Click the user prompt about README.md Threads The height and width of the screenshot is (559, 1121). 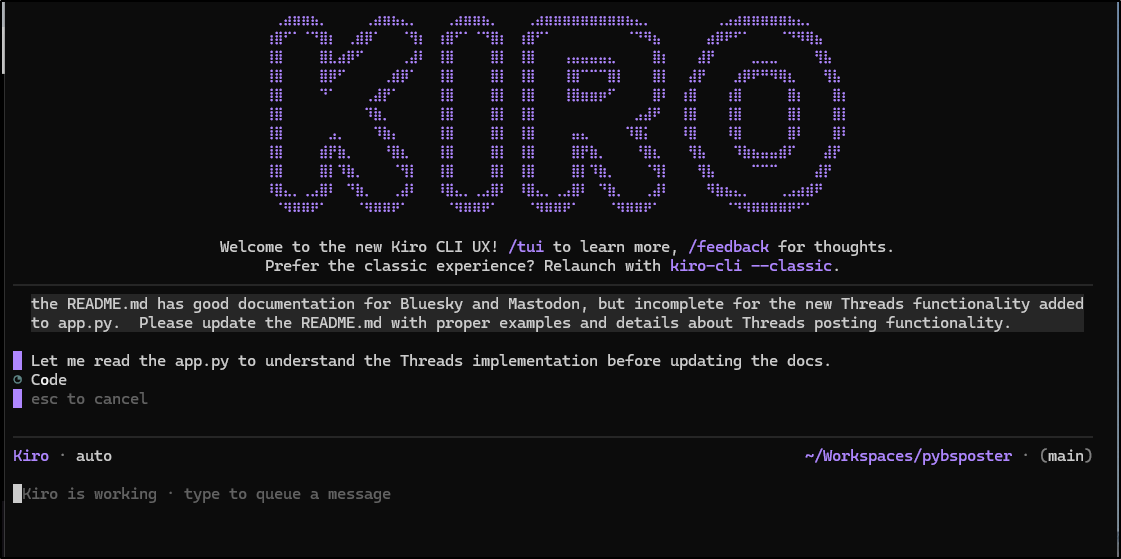pyautogui.click(x=557, y=313)
